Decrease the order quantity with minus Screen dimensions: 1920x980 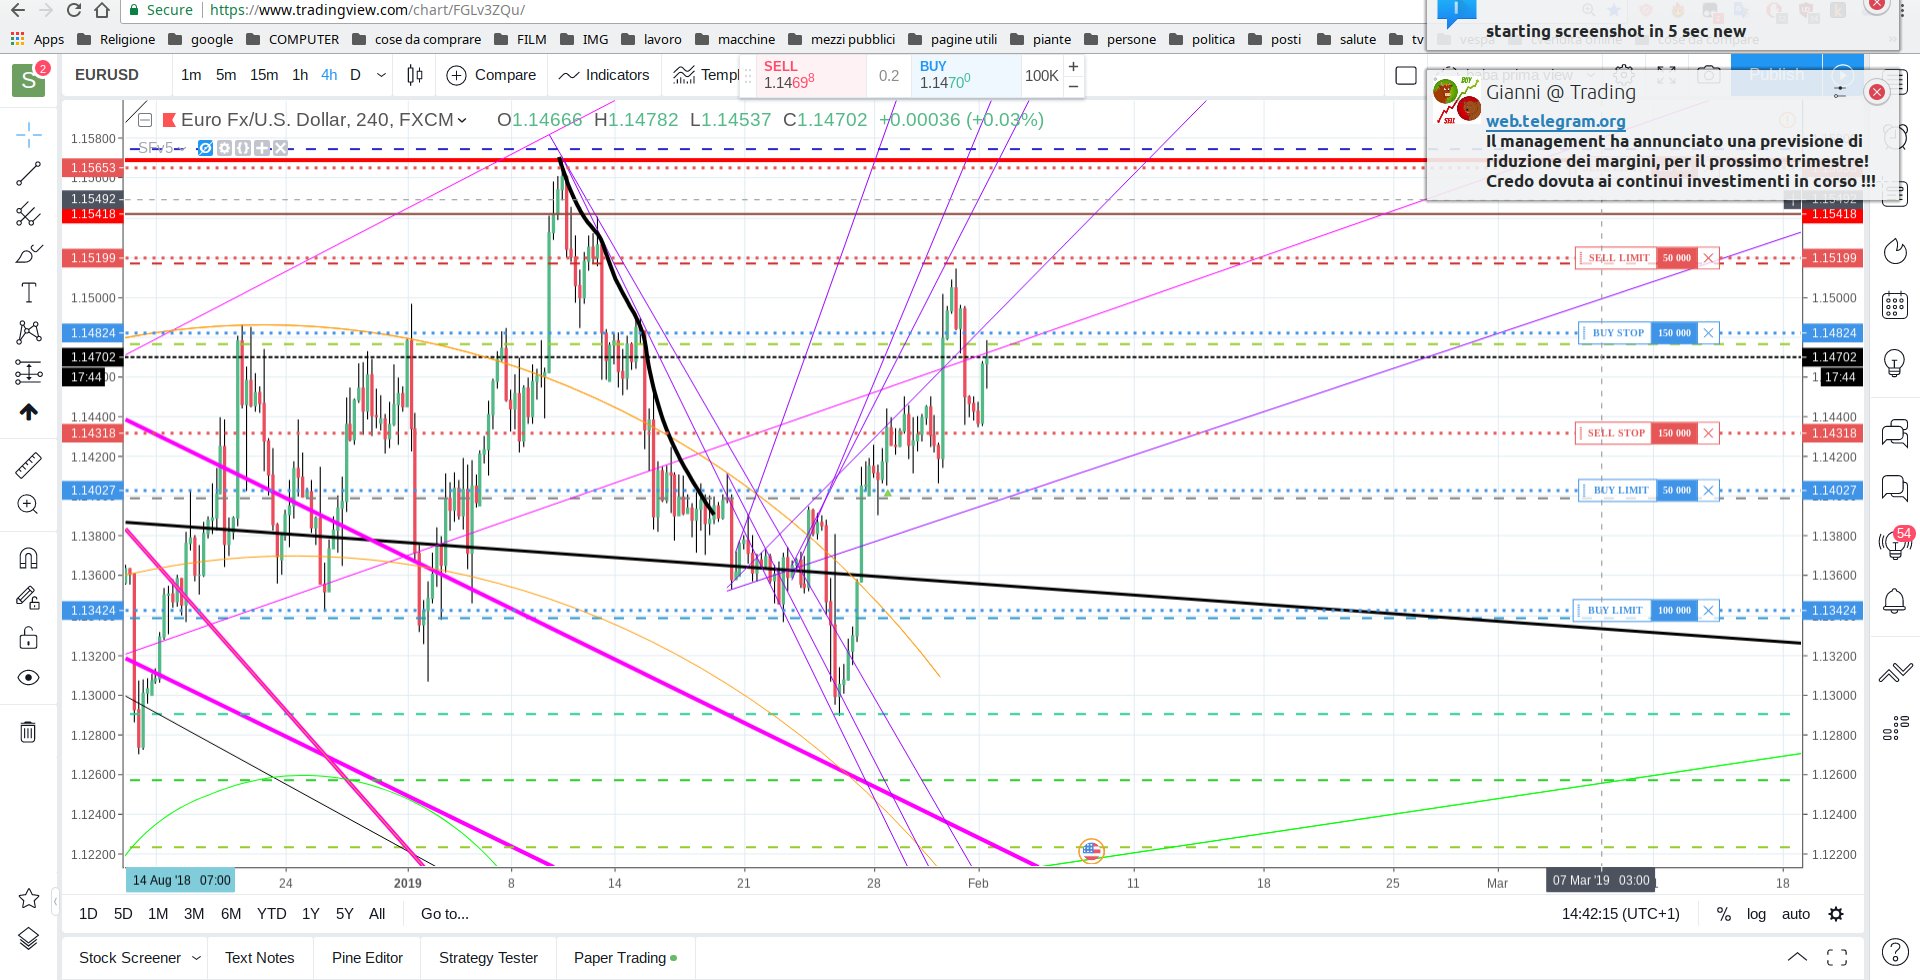(1073, 86)
